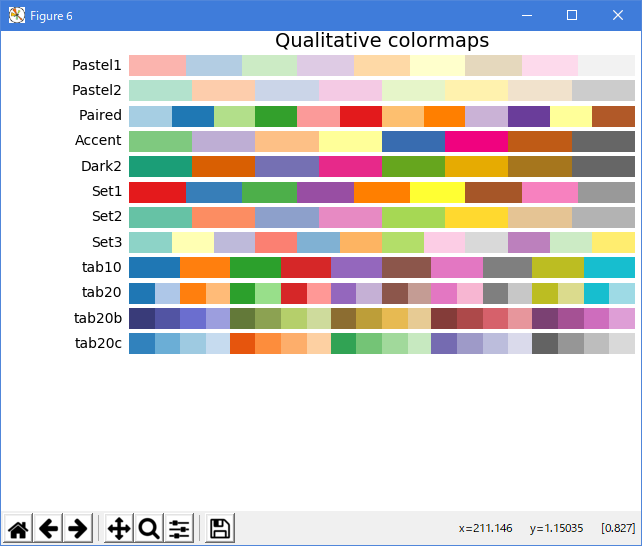Pick the brown swatch in tab10
Screen dimensions: 642x546
pos(406,267)
